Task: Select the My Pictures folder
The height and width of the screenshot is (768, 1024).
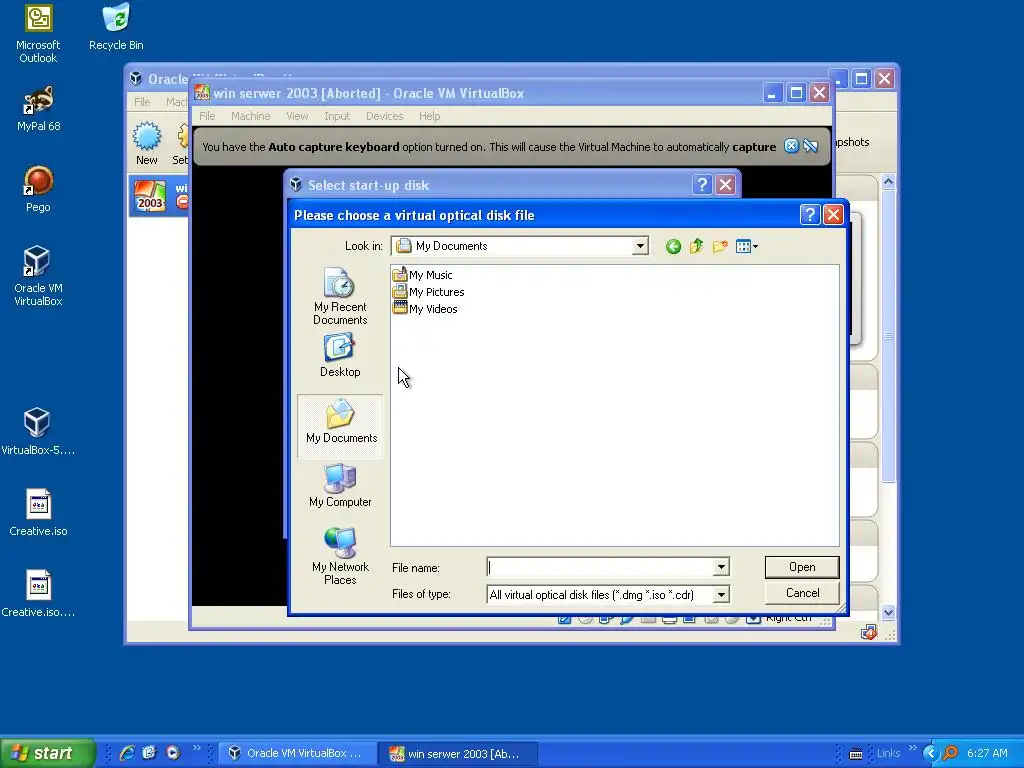Action: [428, 292]
